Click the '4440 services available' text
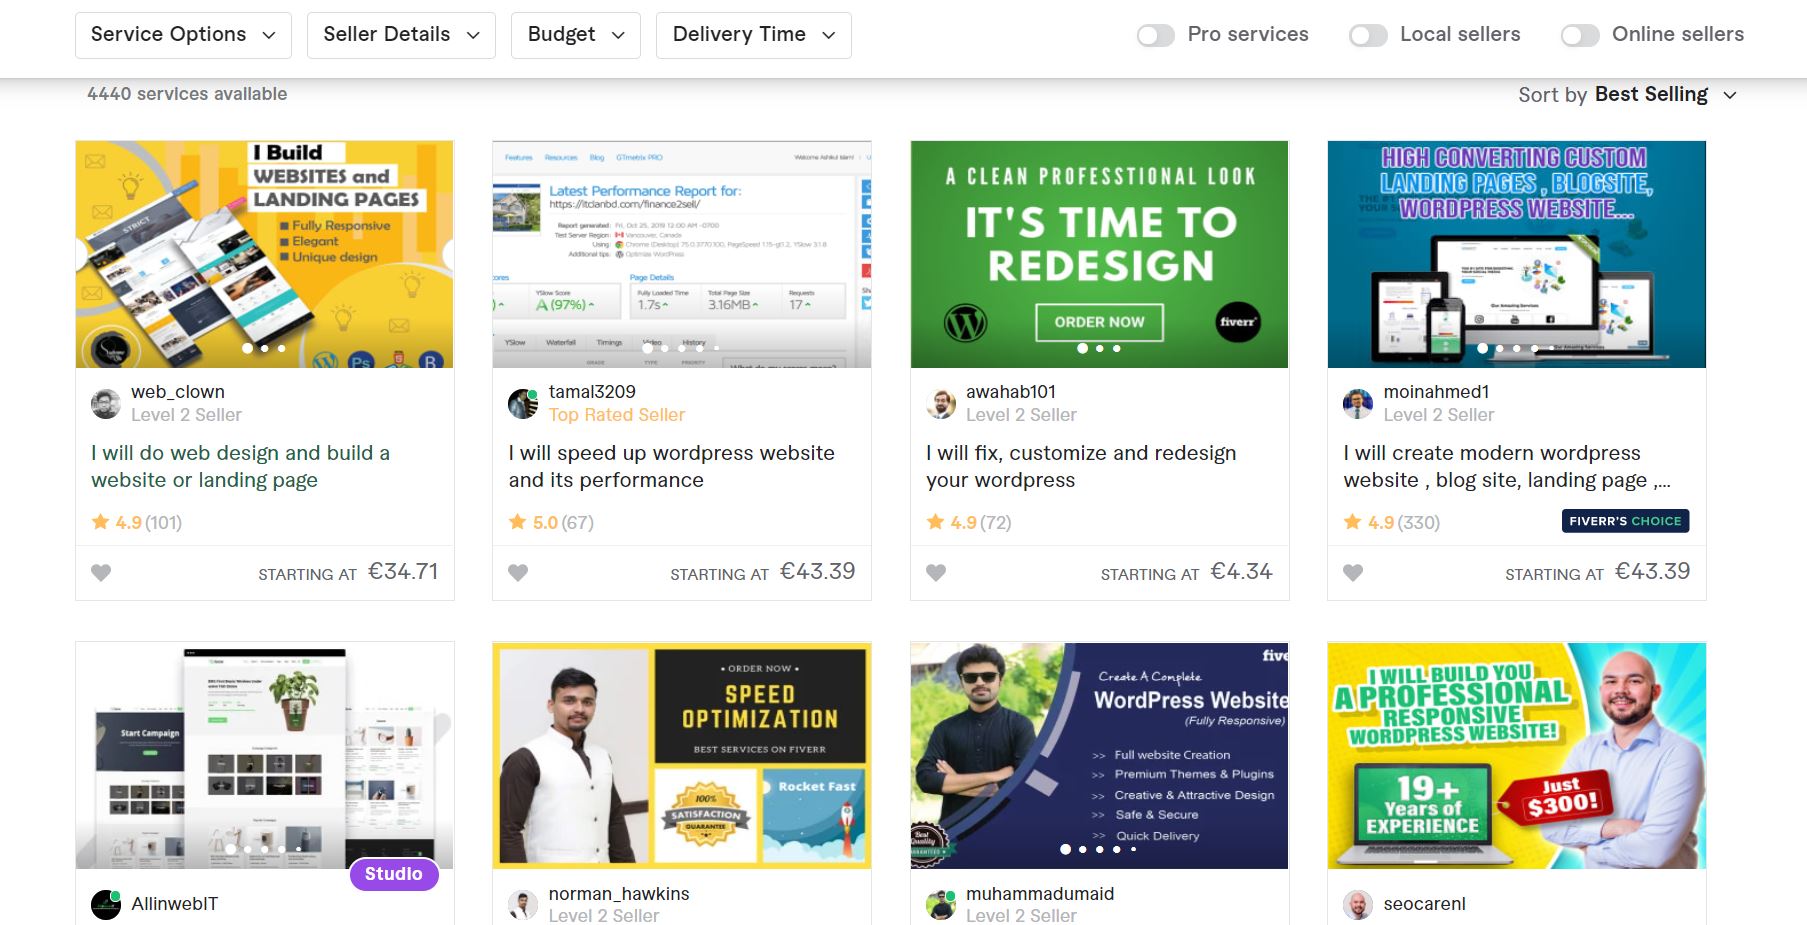The width and height of the screenshot is (1807, 925). 187,94
